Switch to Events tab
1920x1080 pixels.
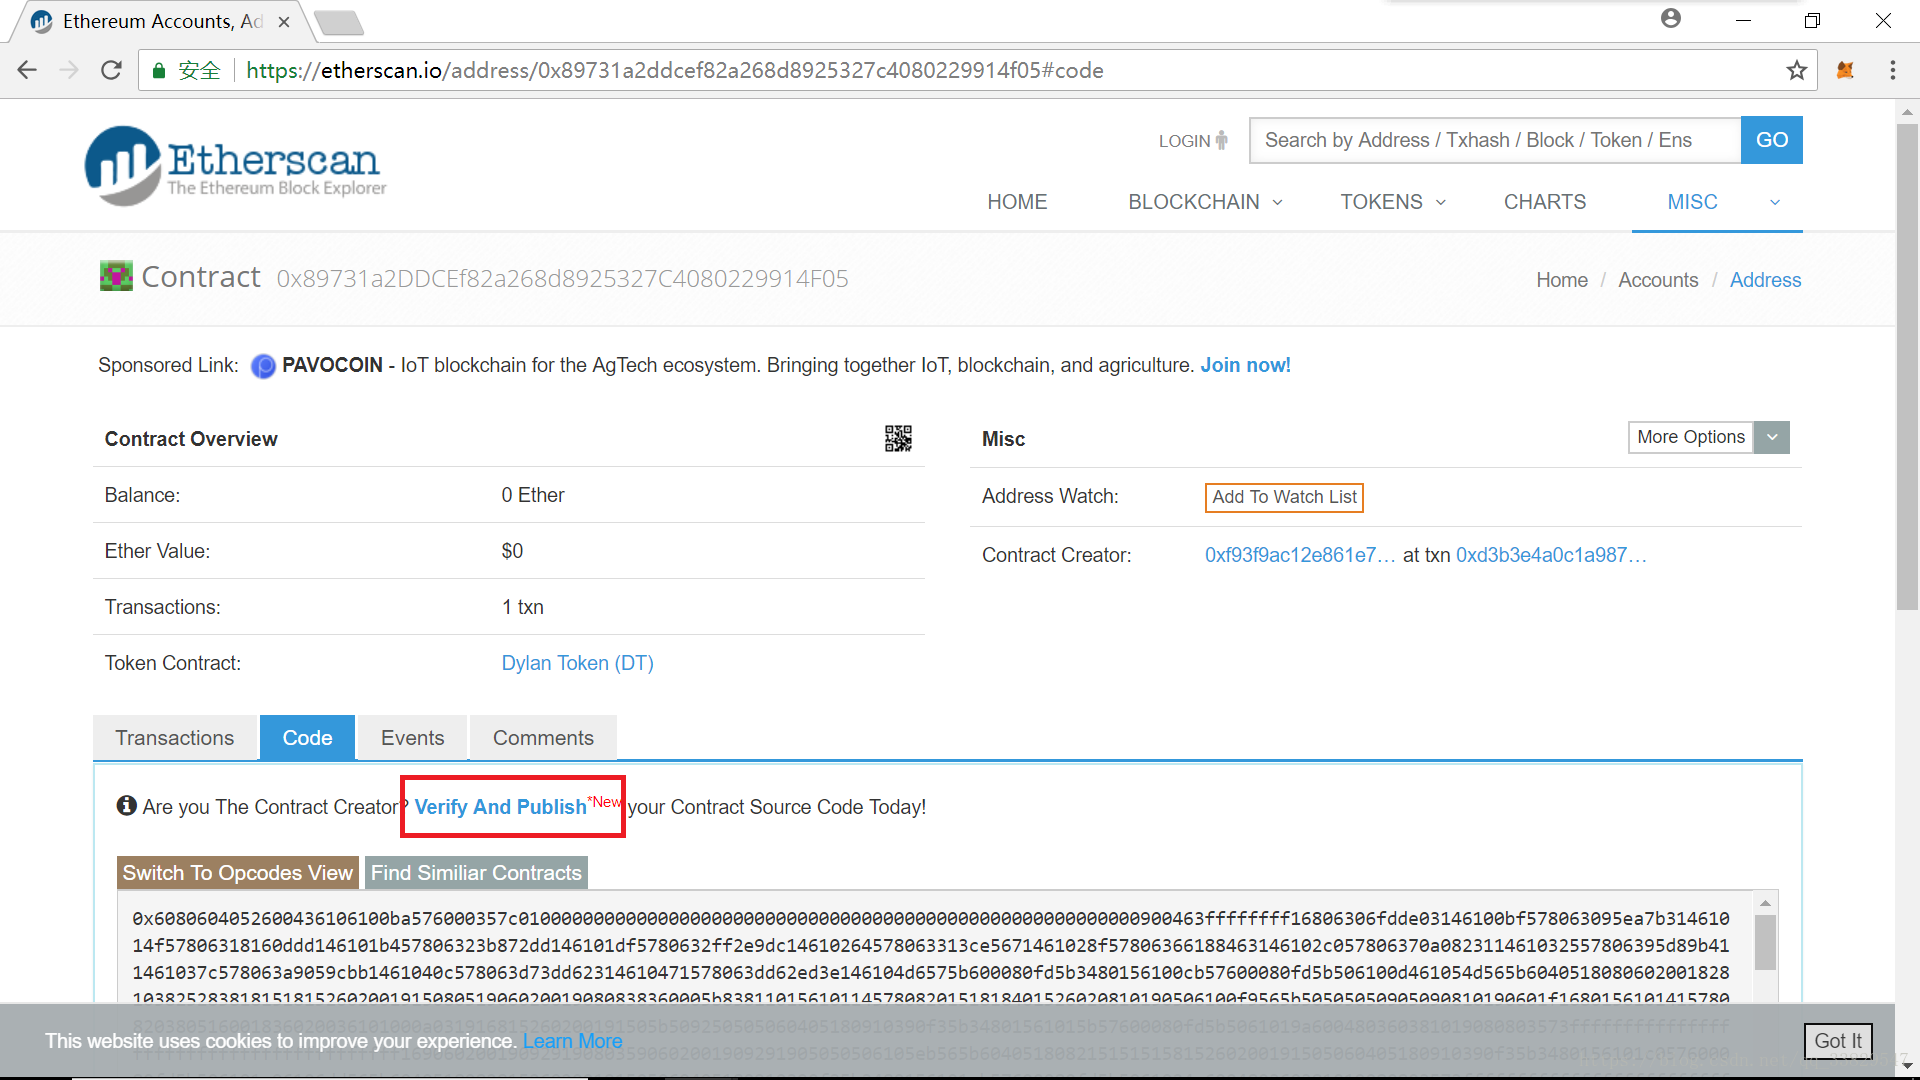[x=412, y=738]
